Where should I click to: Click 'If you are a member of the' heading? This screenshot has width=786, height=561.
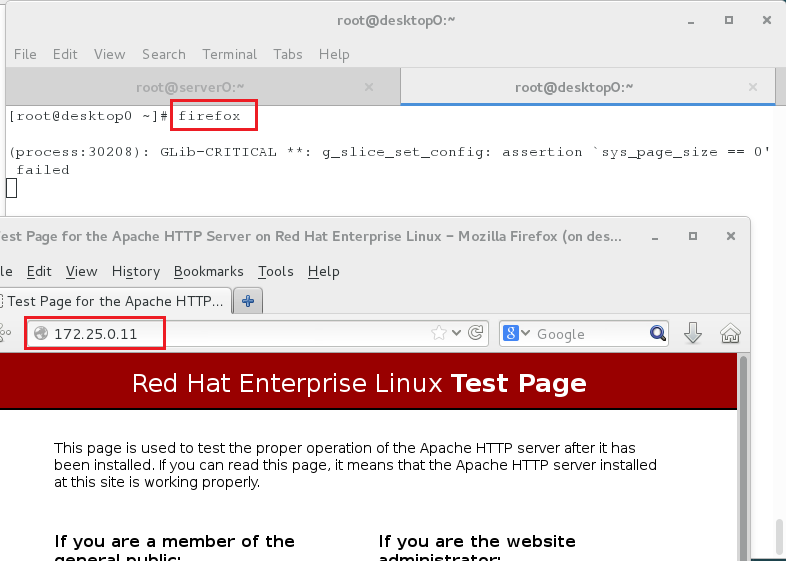174,541
